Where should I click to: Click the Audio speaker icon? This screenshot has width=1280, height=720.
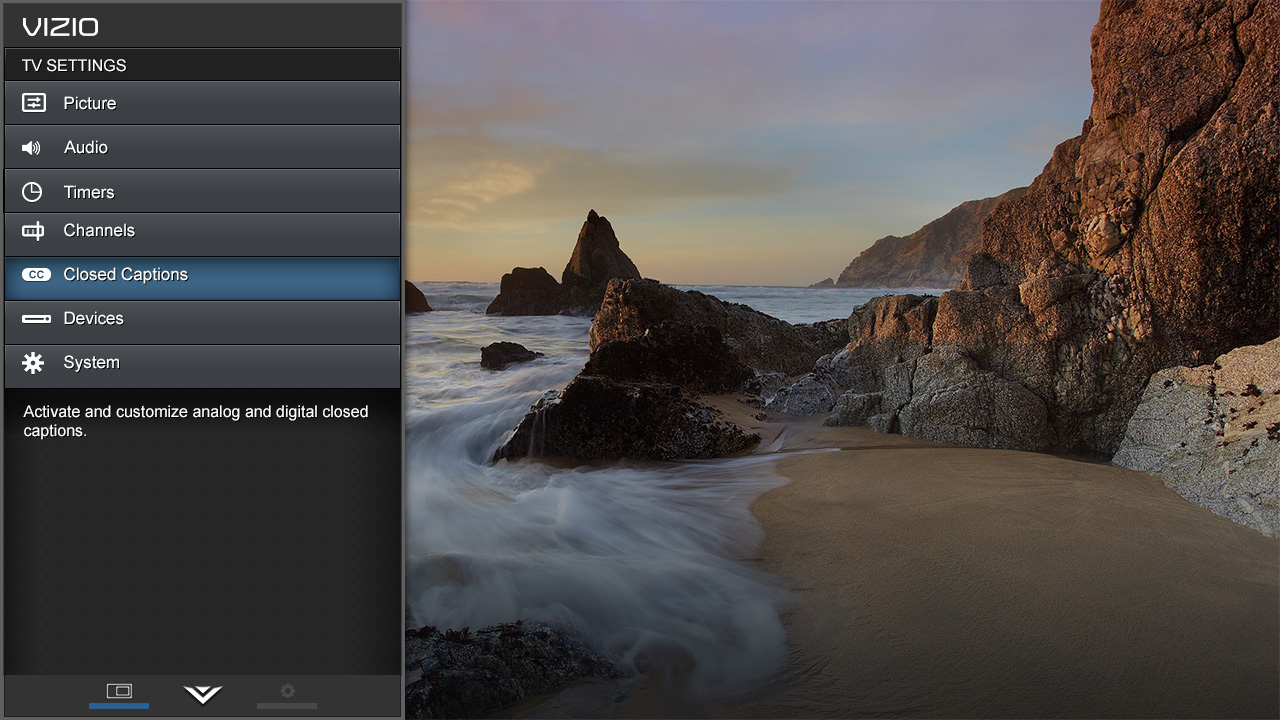[x=31, y=148]
